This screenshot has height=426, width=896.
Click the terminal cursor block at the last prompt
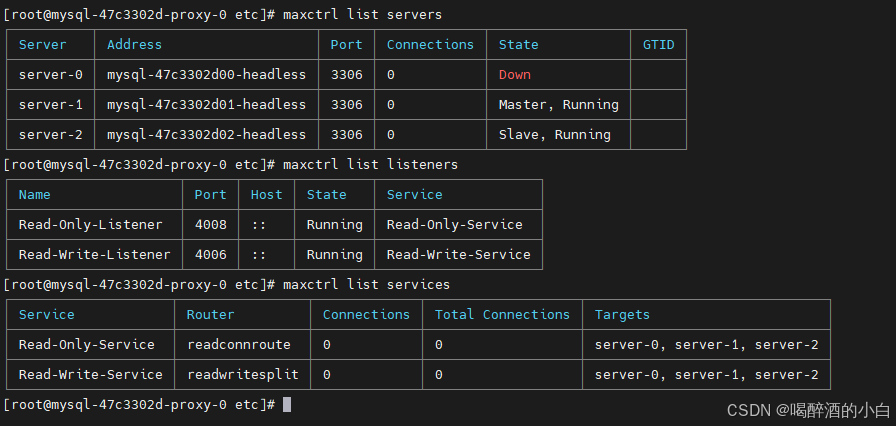point(287,405)
